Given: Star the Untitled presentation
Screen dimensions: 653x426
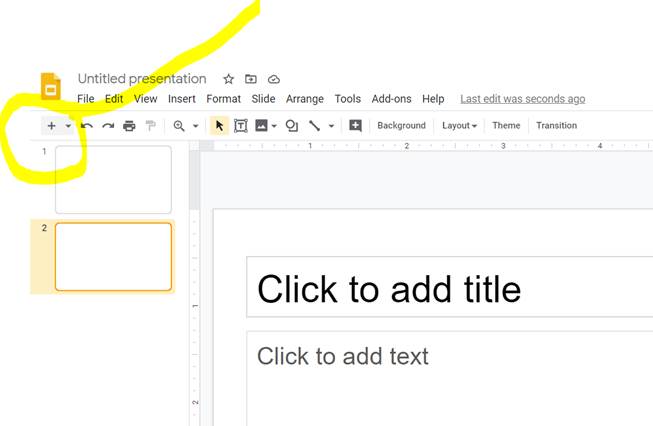Looking at the screenshot, I should (228, 79).
